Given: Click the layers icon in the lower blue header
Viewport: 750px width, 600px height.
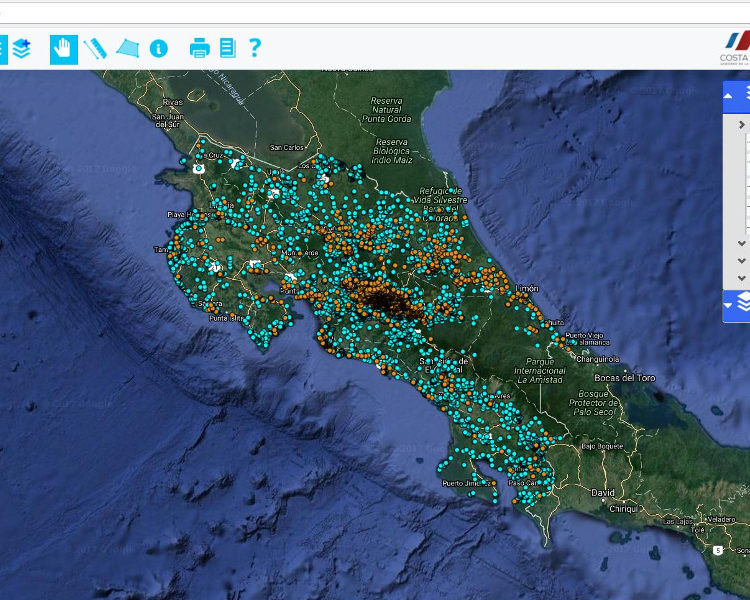Looking at the screenshot, I should [743, 302].
